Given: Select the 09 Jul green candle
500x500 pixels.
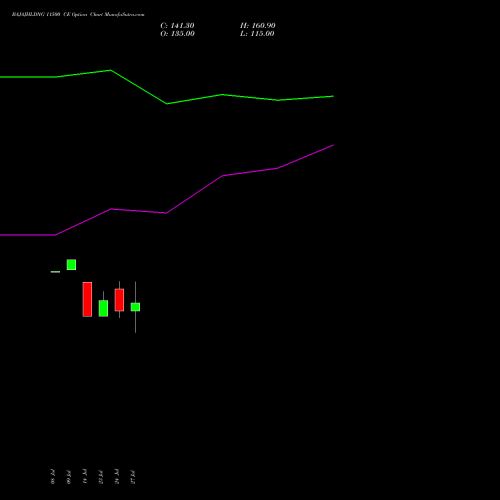Looking at the screenshot, I should click(71, 265).
